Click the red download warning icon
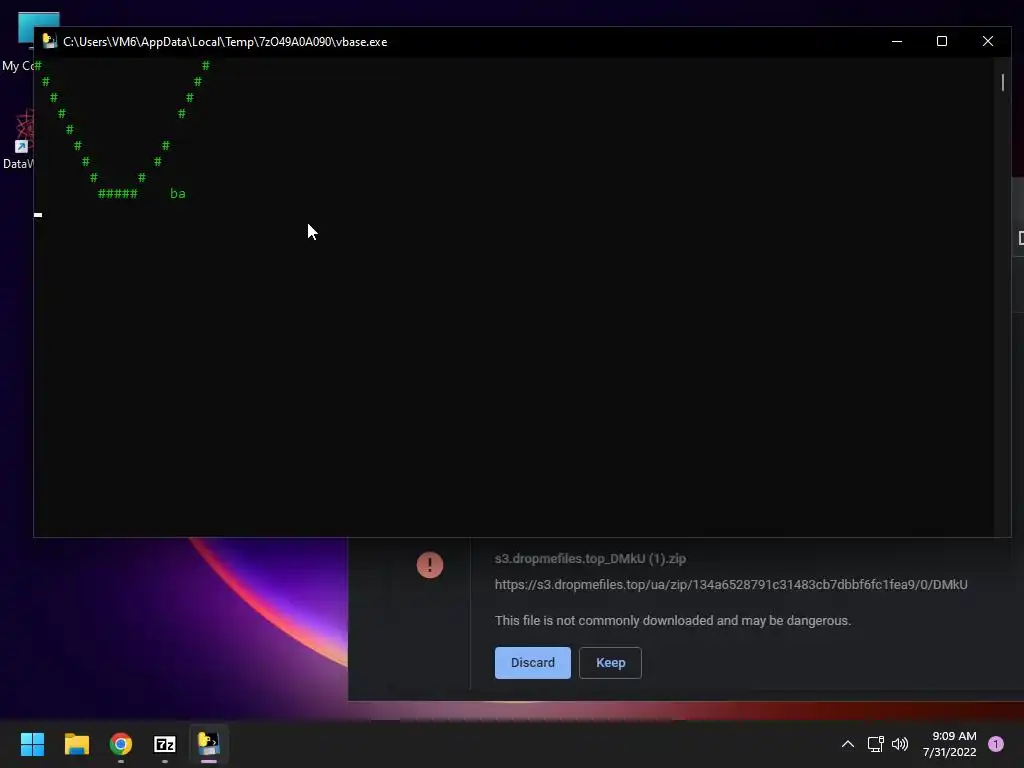 pos(430,565)
